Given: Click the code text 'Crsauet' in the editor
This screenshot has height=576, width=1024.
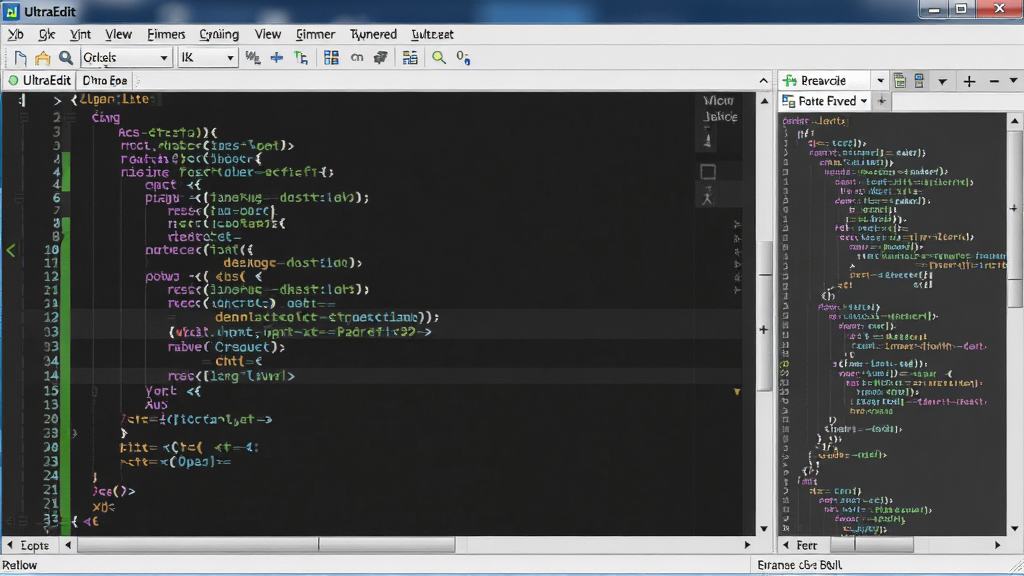Looking at the screenshot, I should click(x=242, y=347).
